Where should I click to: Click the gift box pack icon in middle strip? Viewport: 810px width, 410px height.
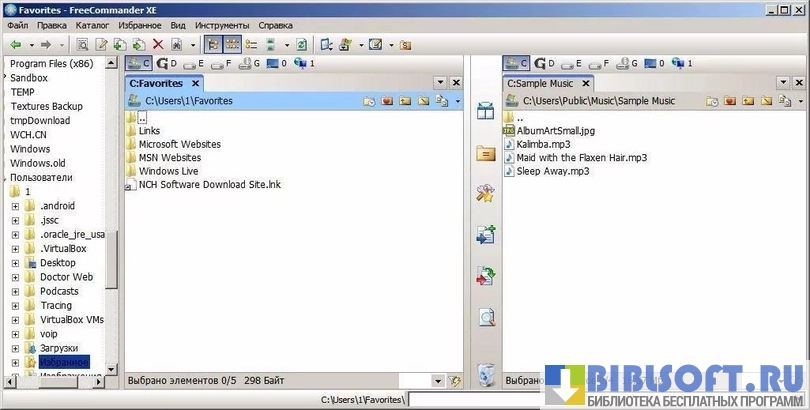click(x=486, y=111)
